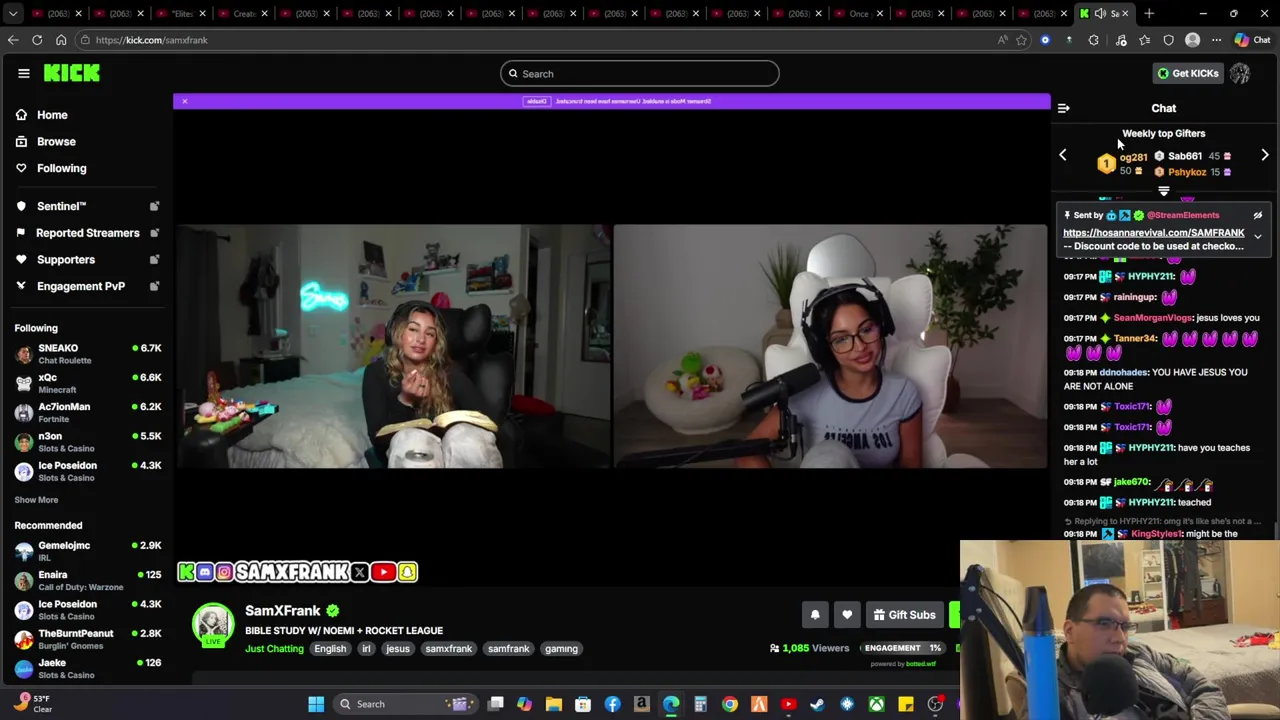Image resolution: width=1280 pixels, height=720 pixels.
Task: Click the Get KICKs button
Action: 1188,73
